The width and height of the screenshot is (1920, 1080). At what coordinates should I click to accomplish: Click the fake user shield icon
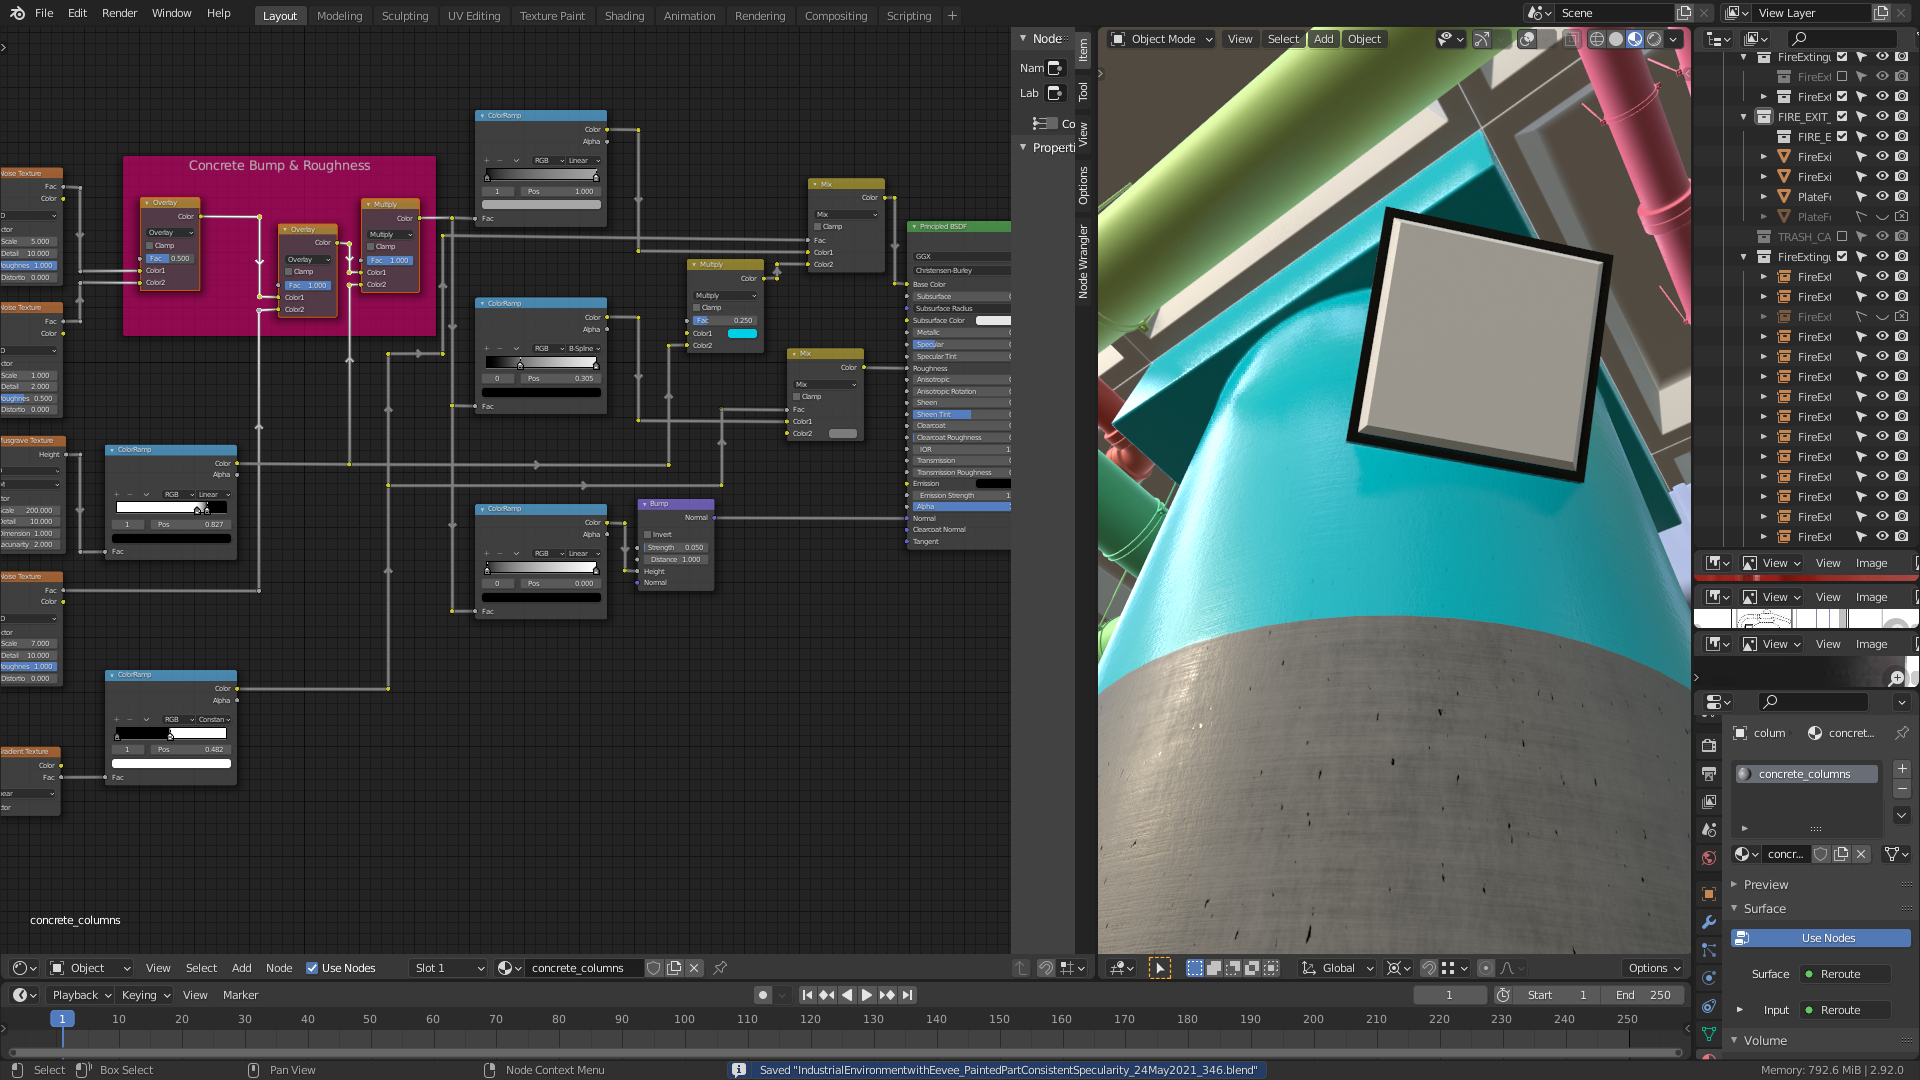coord(1821,854)
